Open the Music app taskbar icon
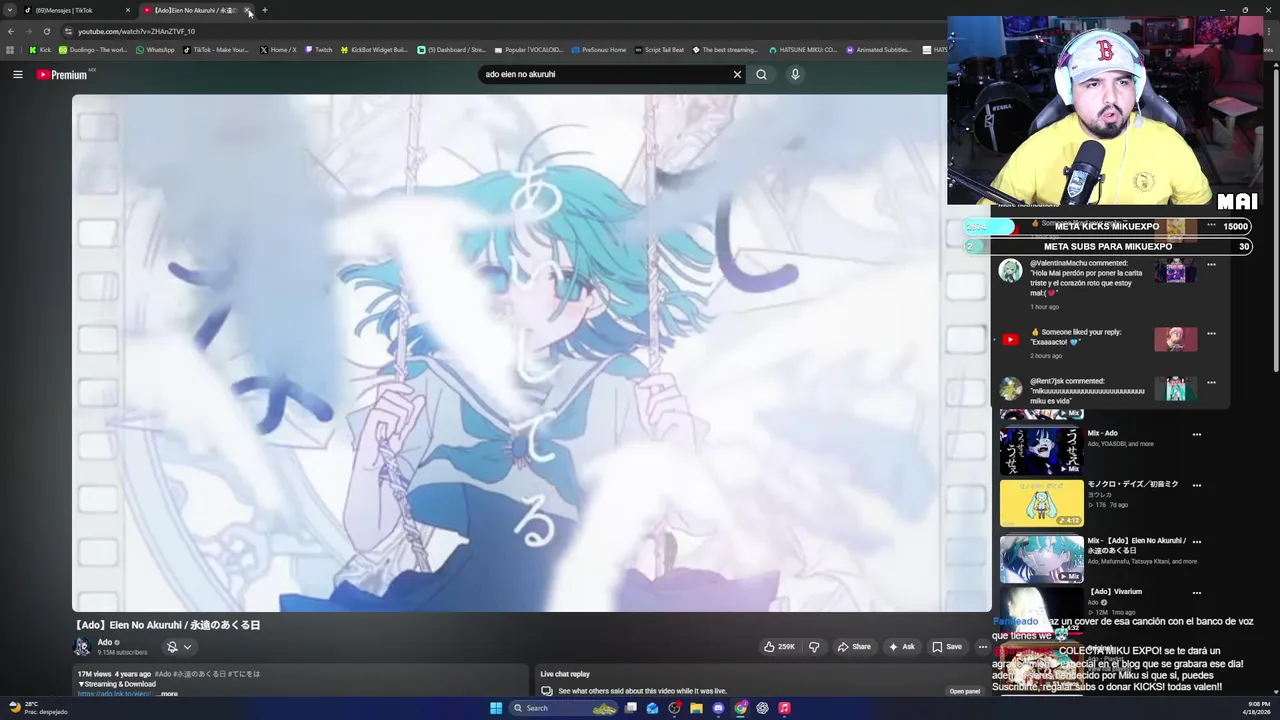Screen dimensions: 1280x720 784,708
